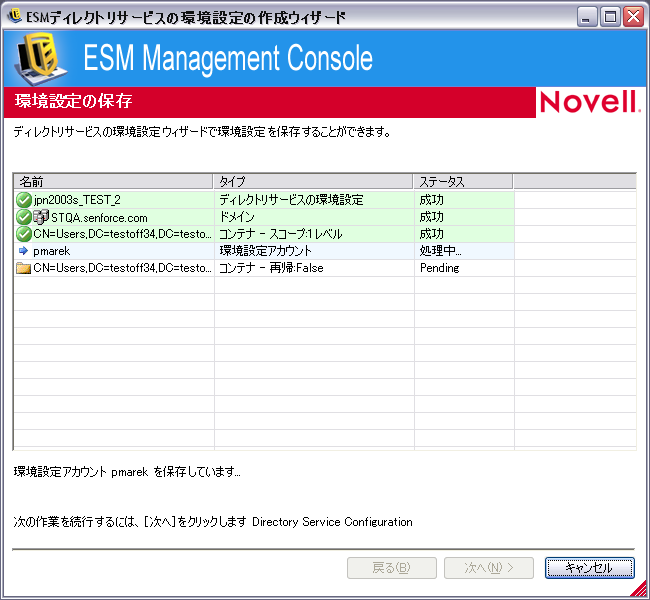Click the green checkmark beside jpn2003s_TEST_2
The width and height of the screenshot is (650, 600).
(x=24, y=200)
